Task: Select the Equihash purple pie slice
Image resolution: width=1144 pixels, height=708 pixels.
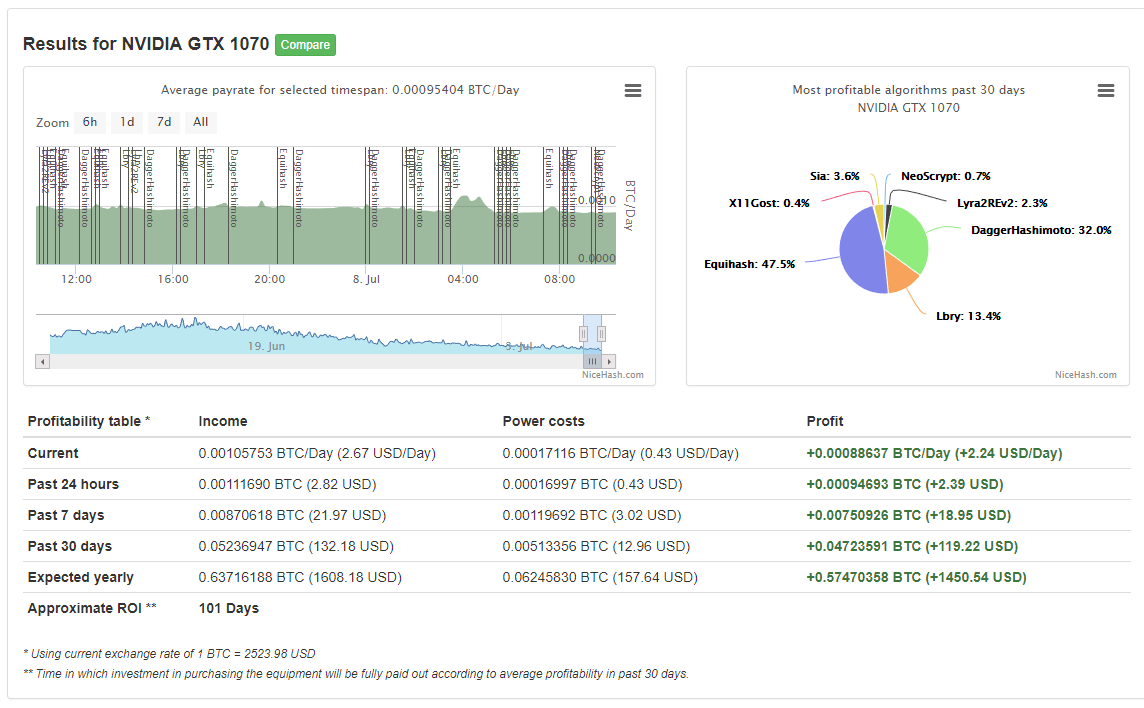Action: (860, 252)
